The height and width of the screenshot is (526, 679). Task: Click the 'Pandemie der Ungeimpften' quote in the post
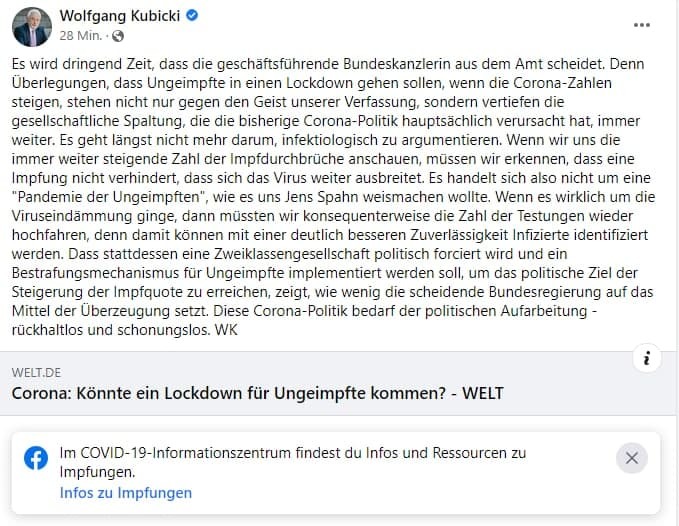pos(110,197)
